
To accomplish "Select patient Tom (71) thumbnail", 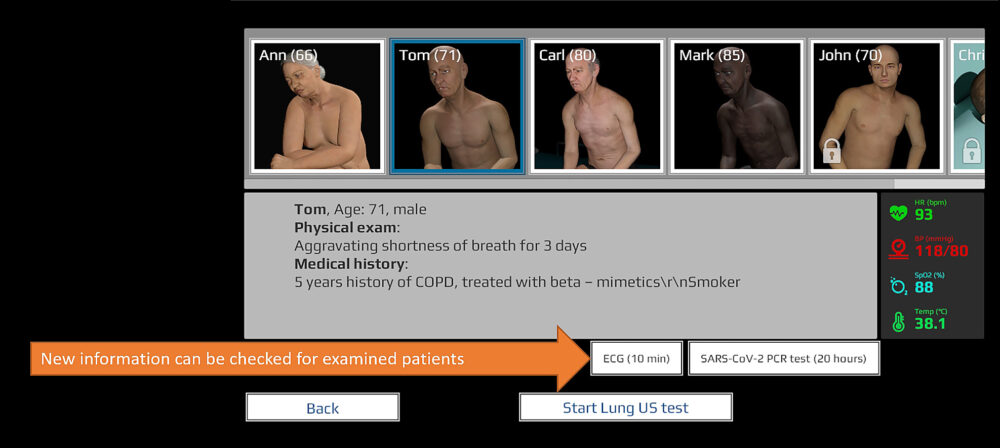I will (457, 106).
